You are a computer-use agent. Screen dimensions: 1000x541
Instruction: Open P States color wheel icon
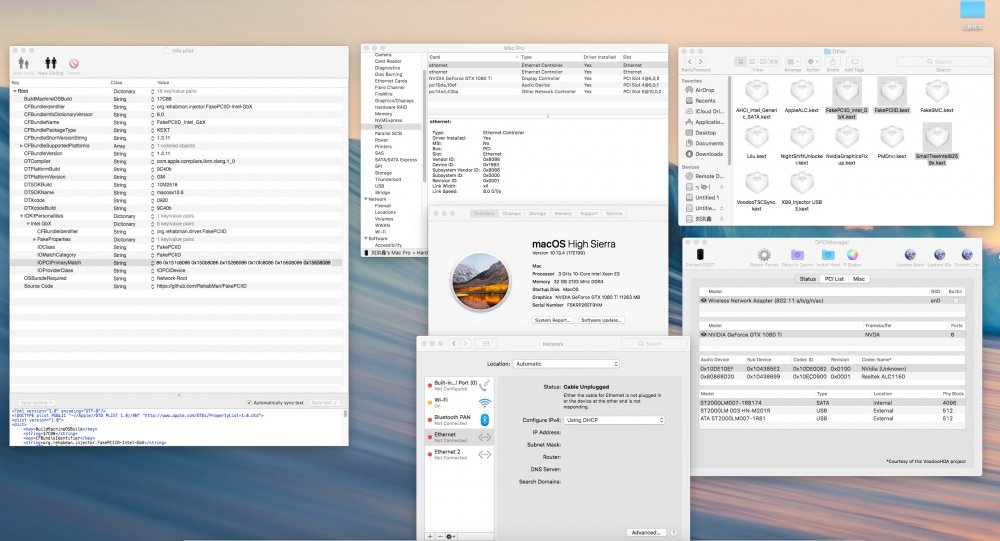point(852,255)
